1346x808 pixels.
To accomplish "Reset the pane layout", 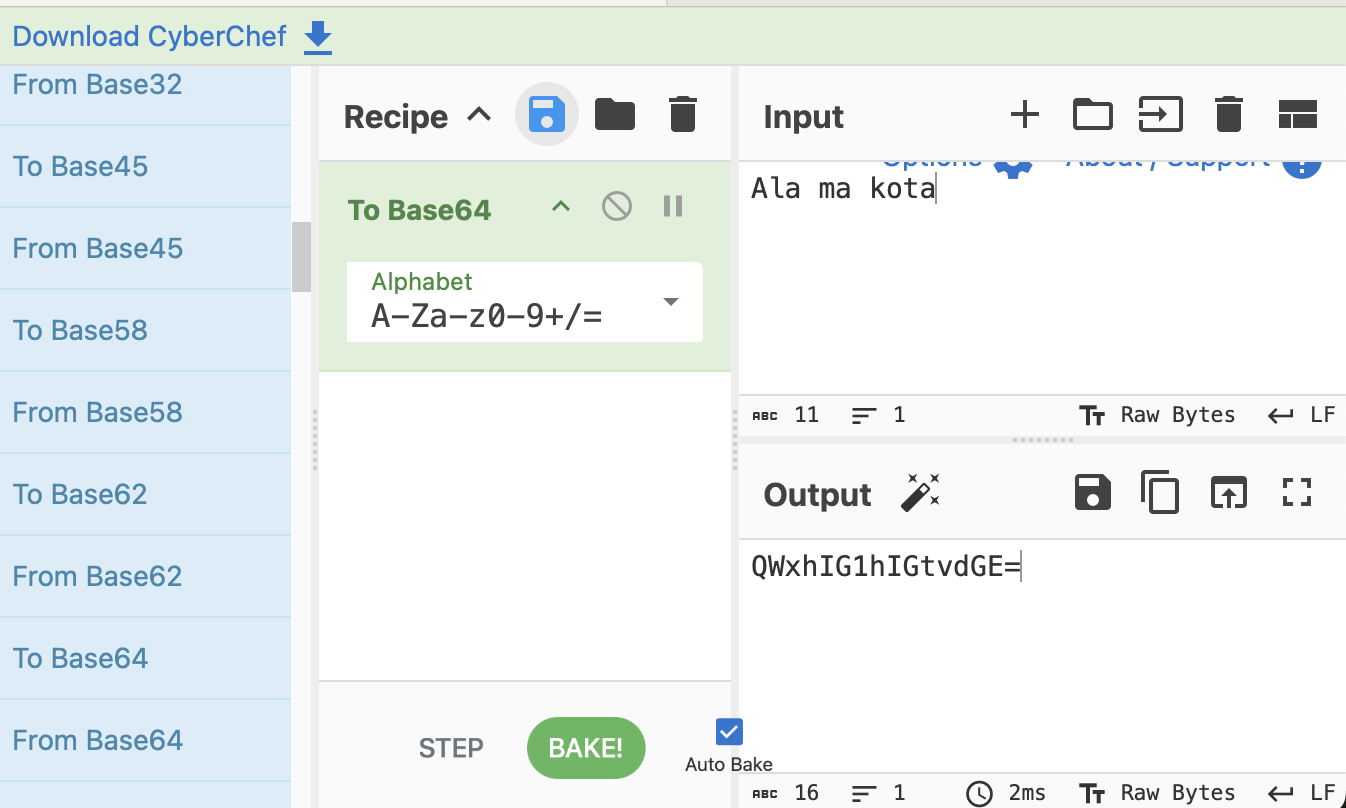I will (1297, 115).
